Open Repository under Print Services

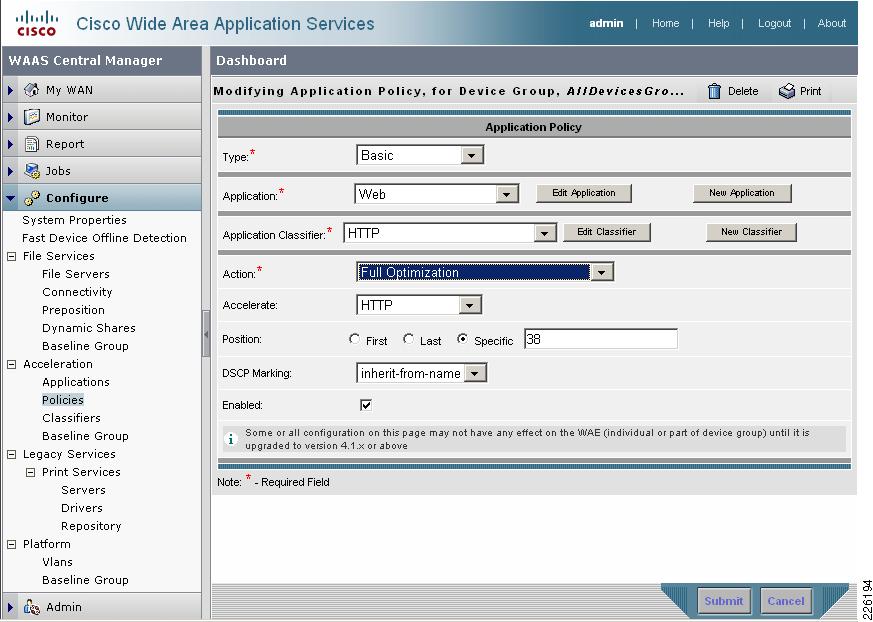click(x=91, y=526)
